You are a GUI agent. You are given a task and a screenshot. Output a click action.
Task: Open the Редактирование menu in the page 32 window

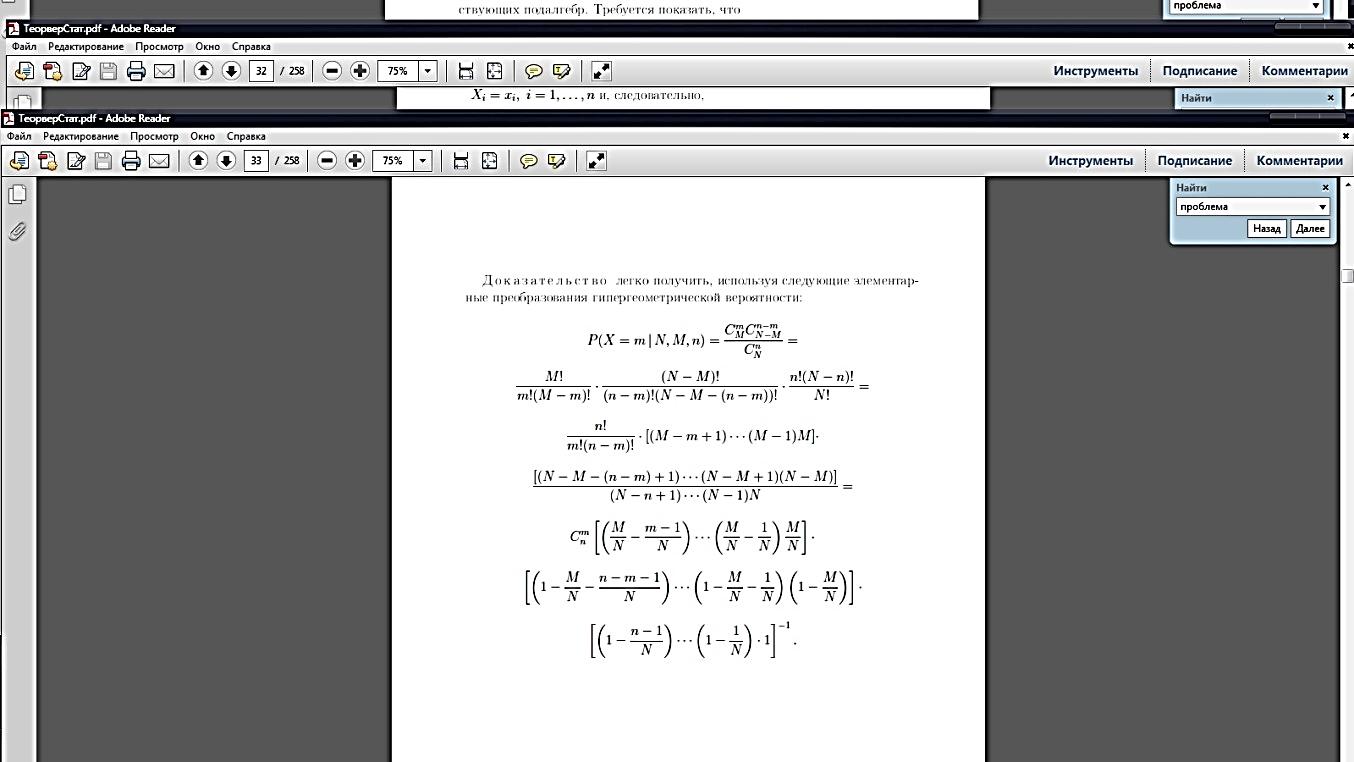point(86,47)
